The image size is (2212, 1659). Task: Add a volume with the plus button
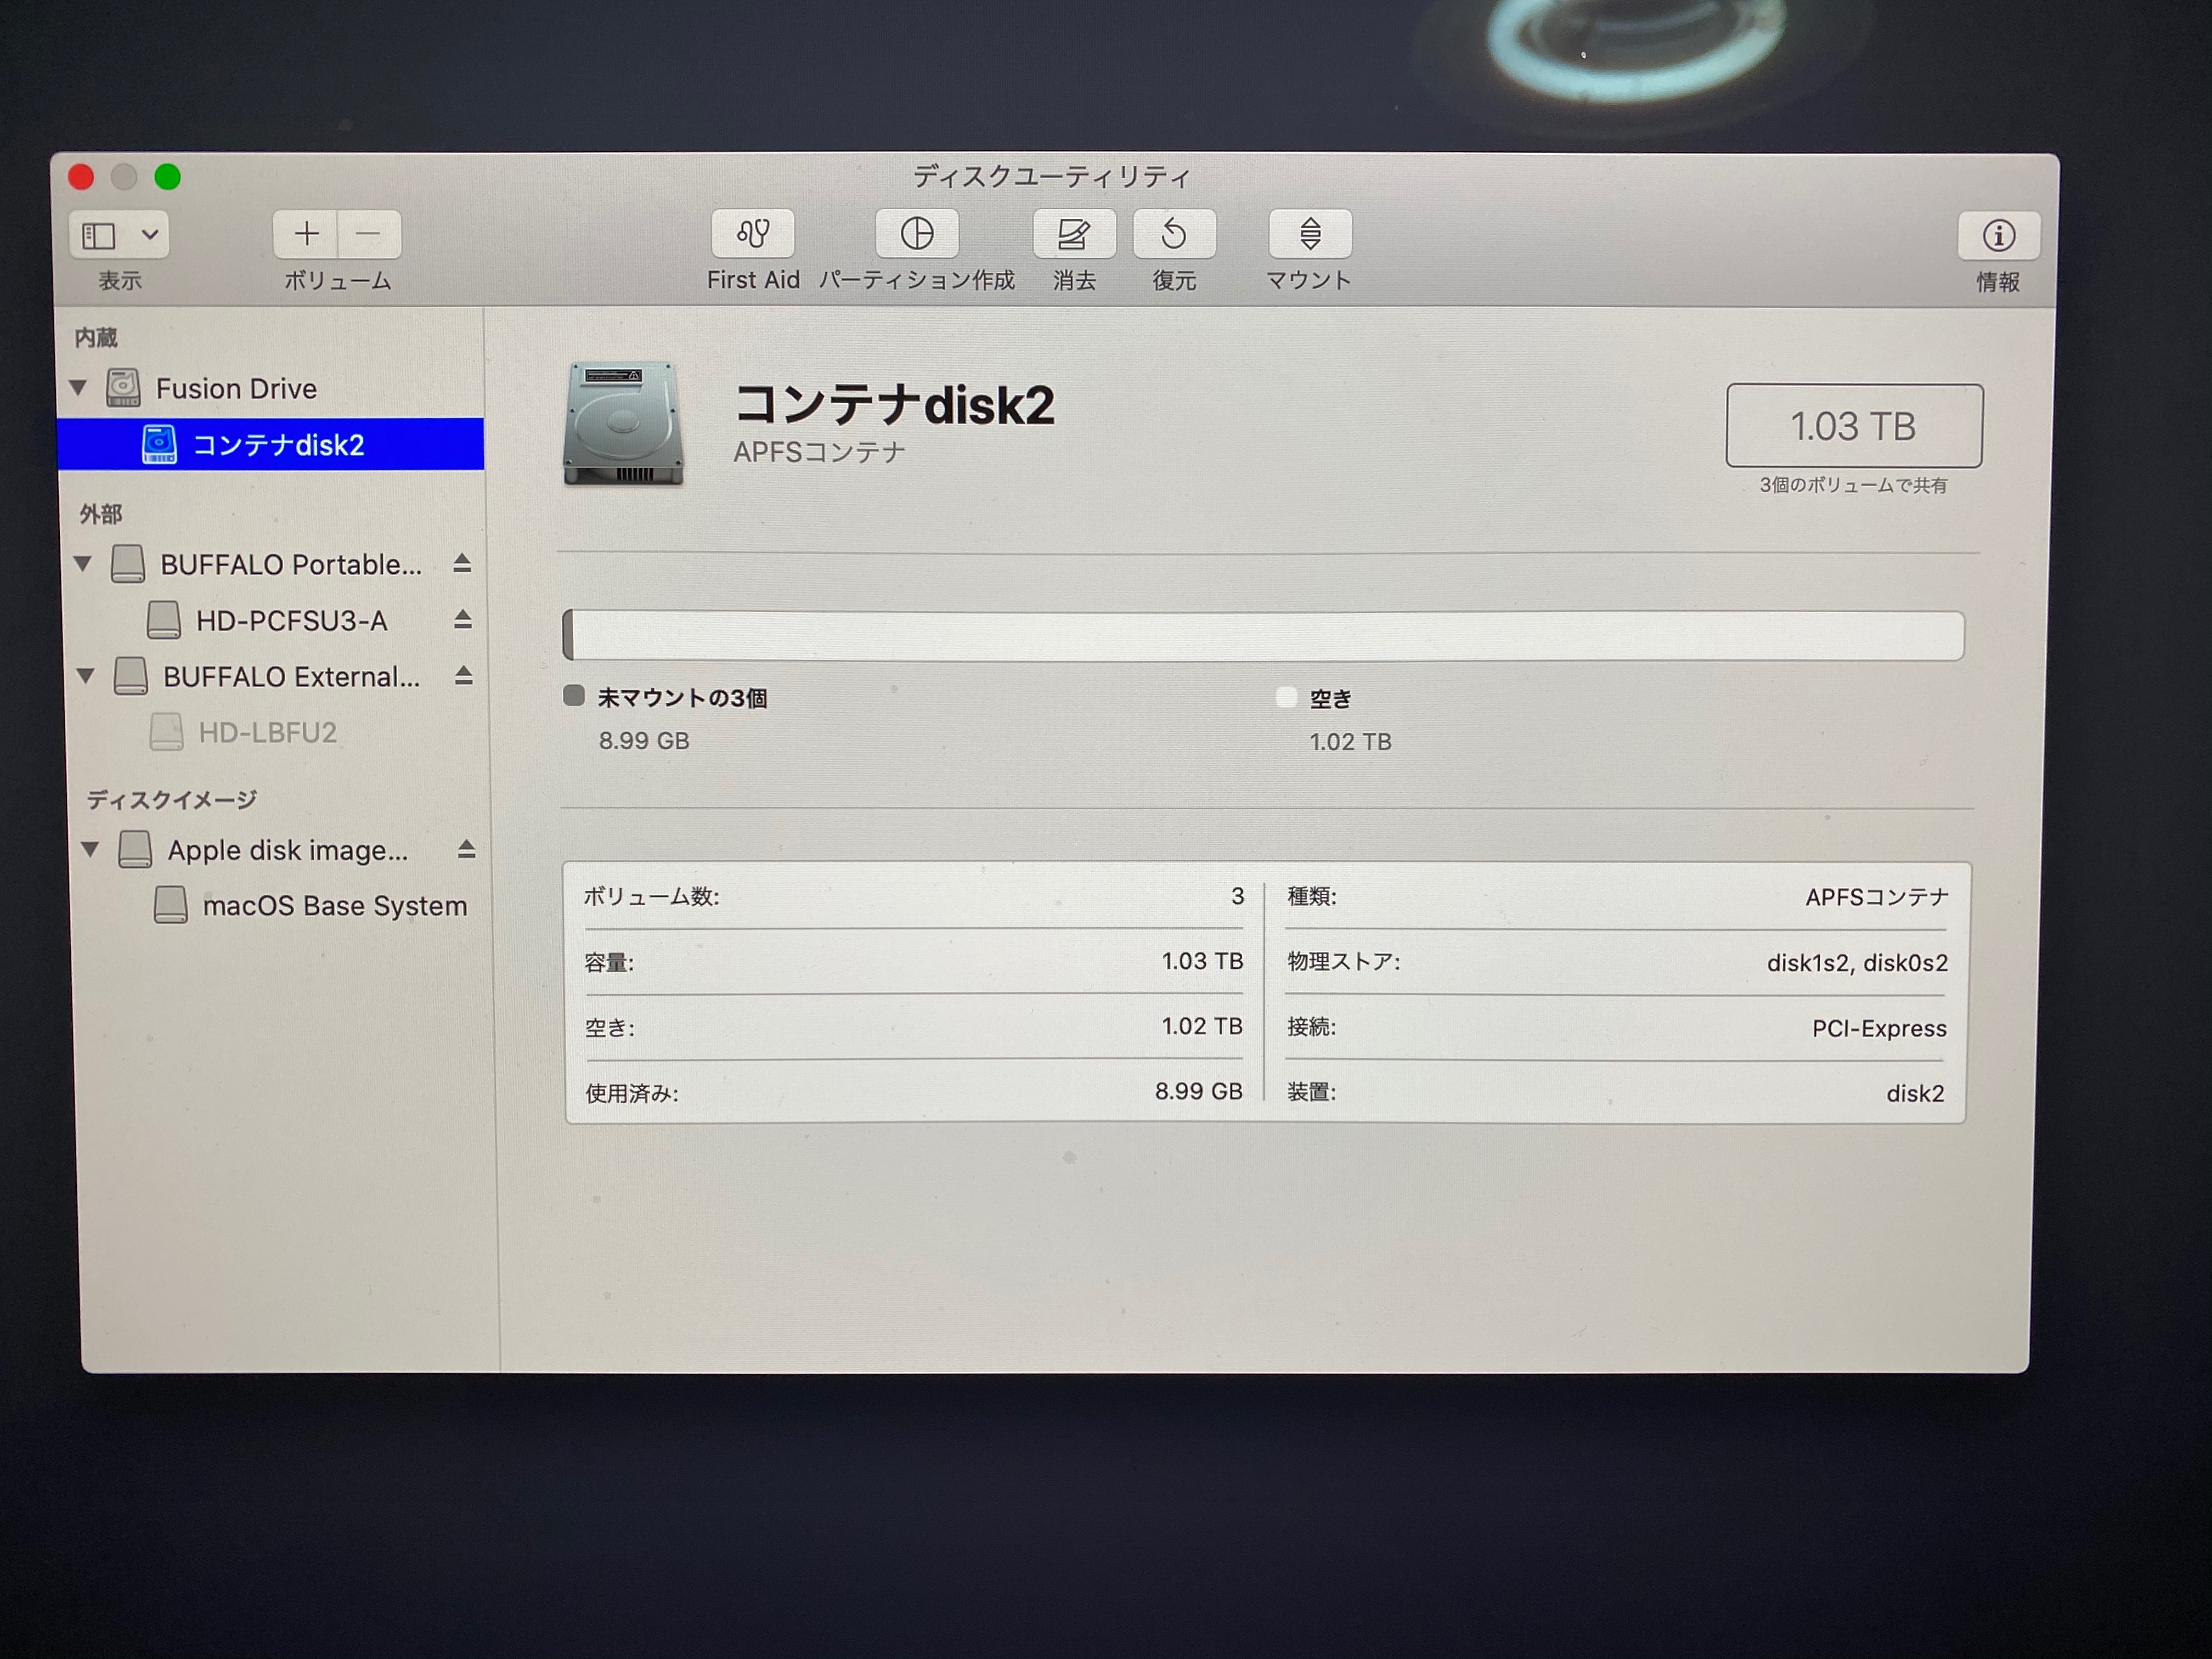pos(306,234)
